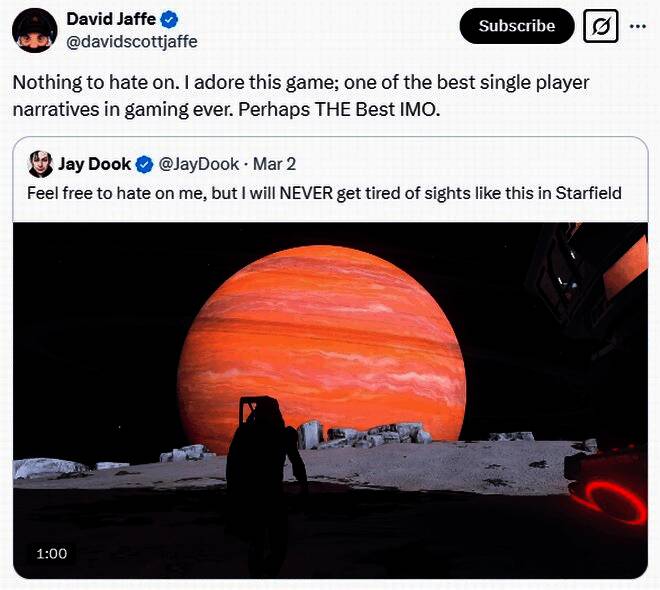Screen dimensions: 660x590
Task: Click David Jaffe's tweet text about narratives
Action: tap(301, 96)
